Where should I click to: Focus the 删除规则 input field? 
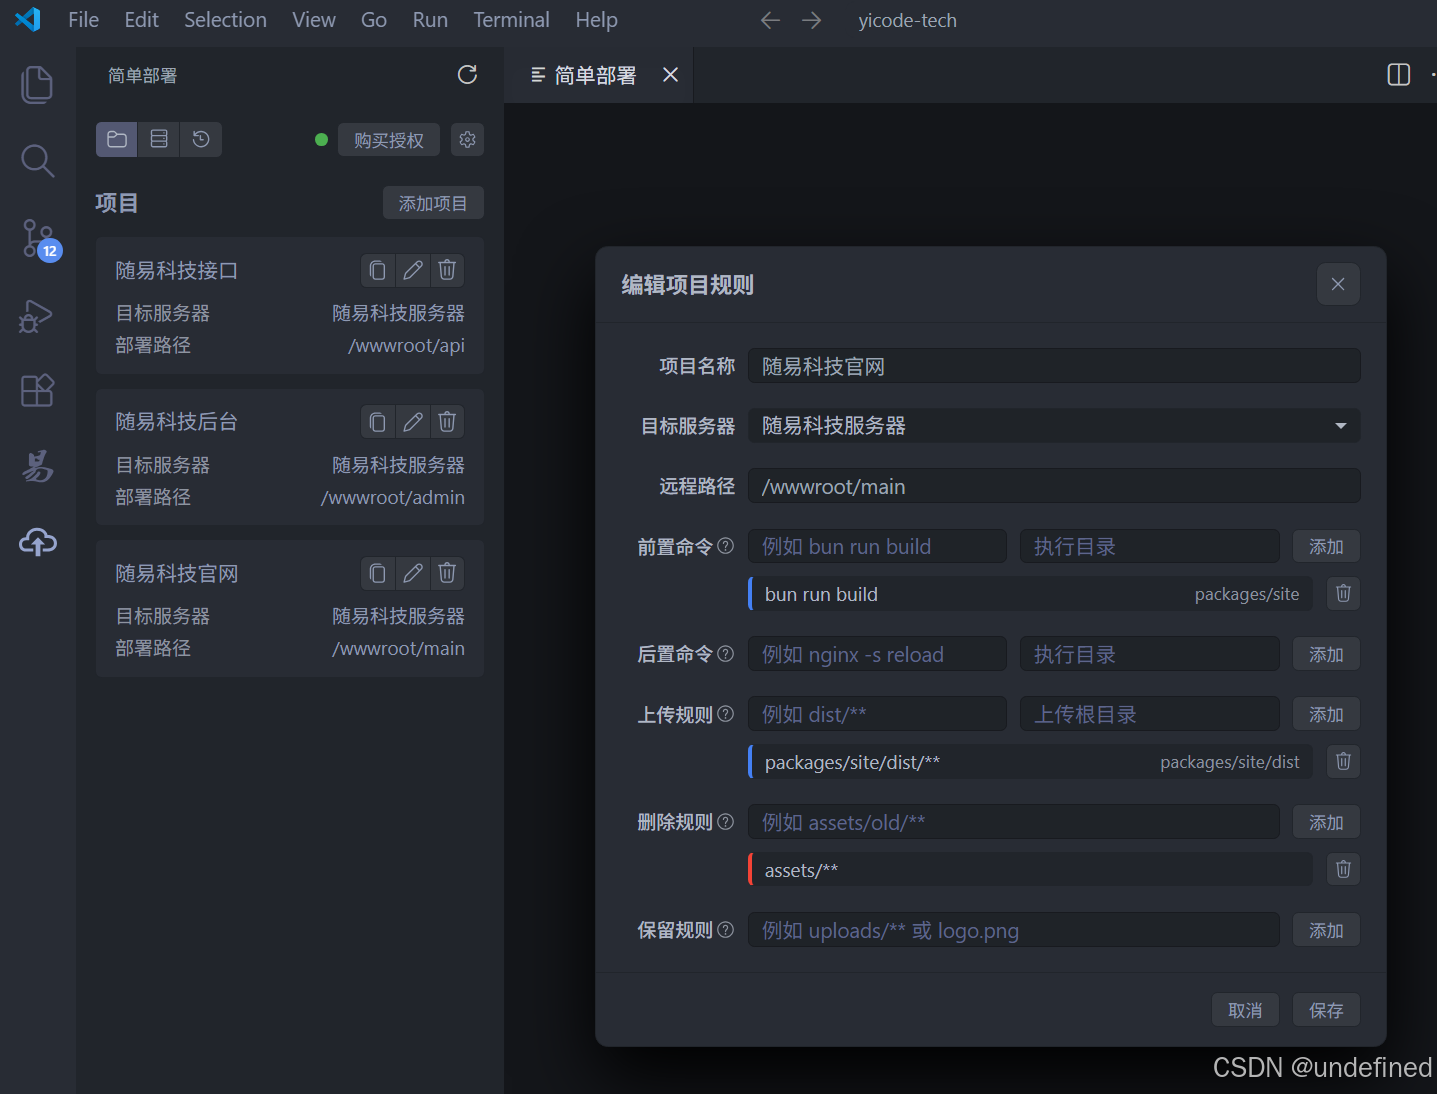1014,822
